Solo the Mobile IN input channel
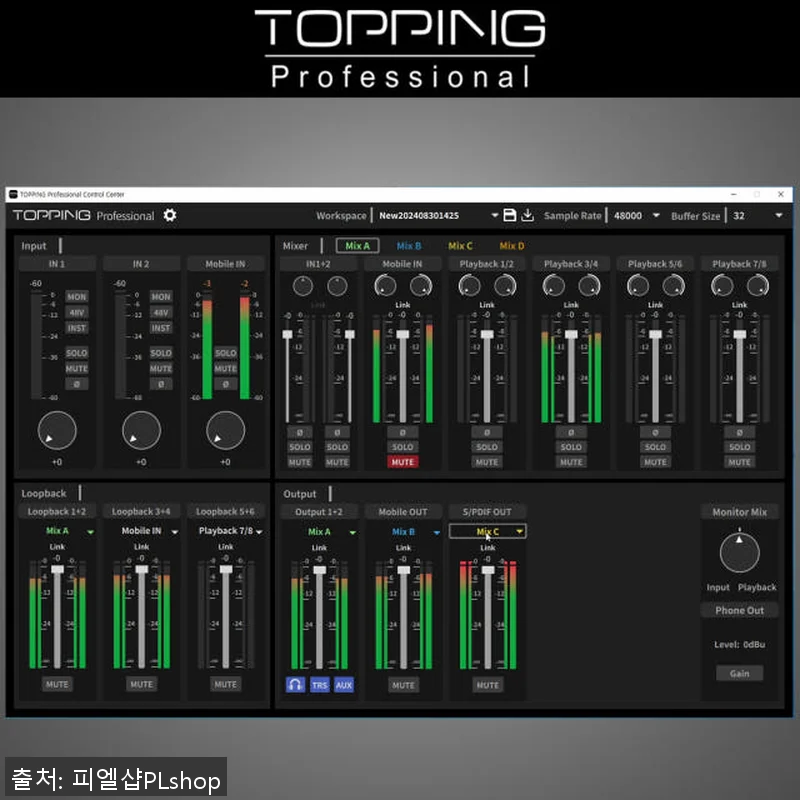The width and height of the screenshot is (800, 800). [226, 353]
